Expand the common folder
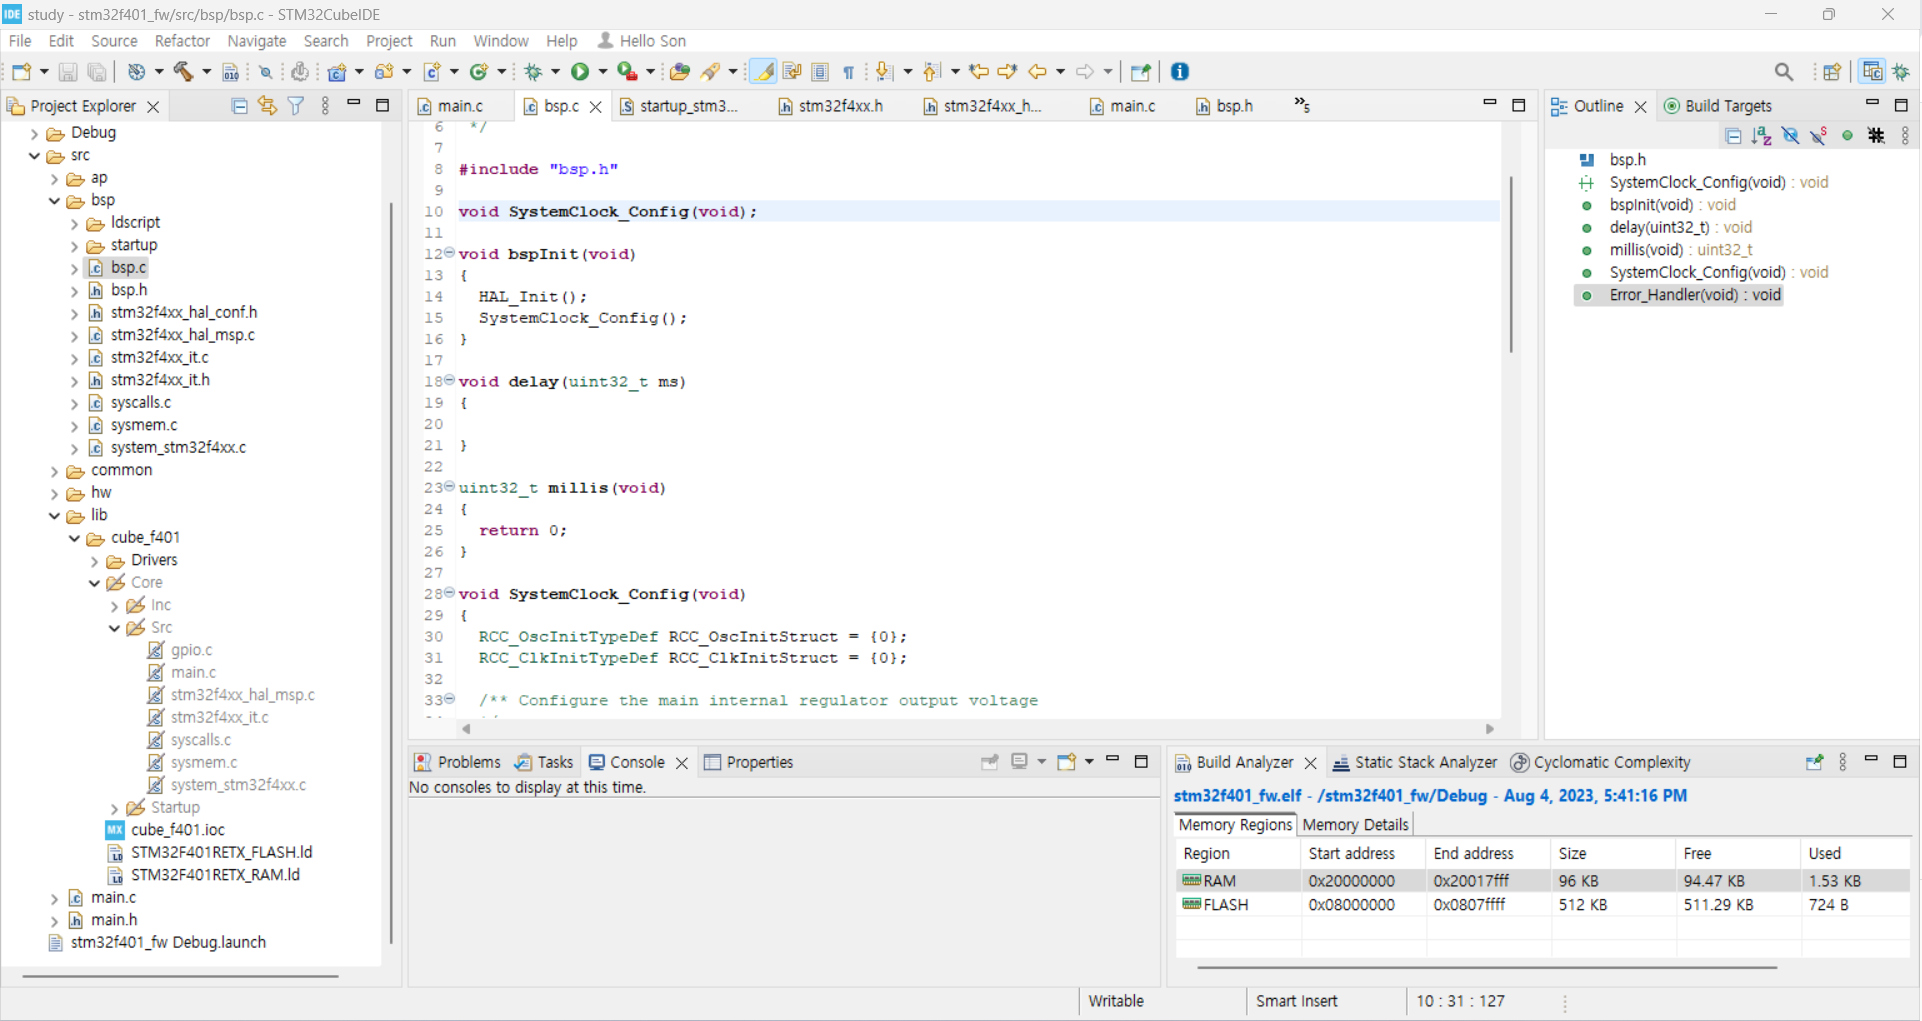The image size is (1922, 1021). click(54, 471)
